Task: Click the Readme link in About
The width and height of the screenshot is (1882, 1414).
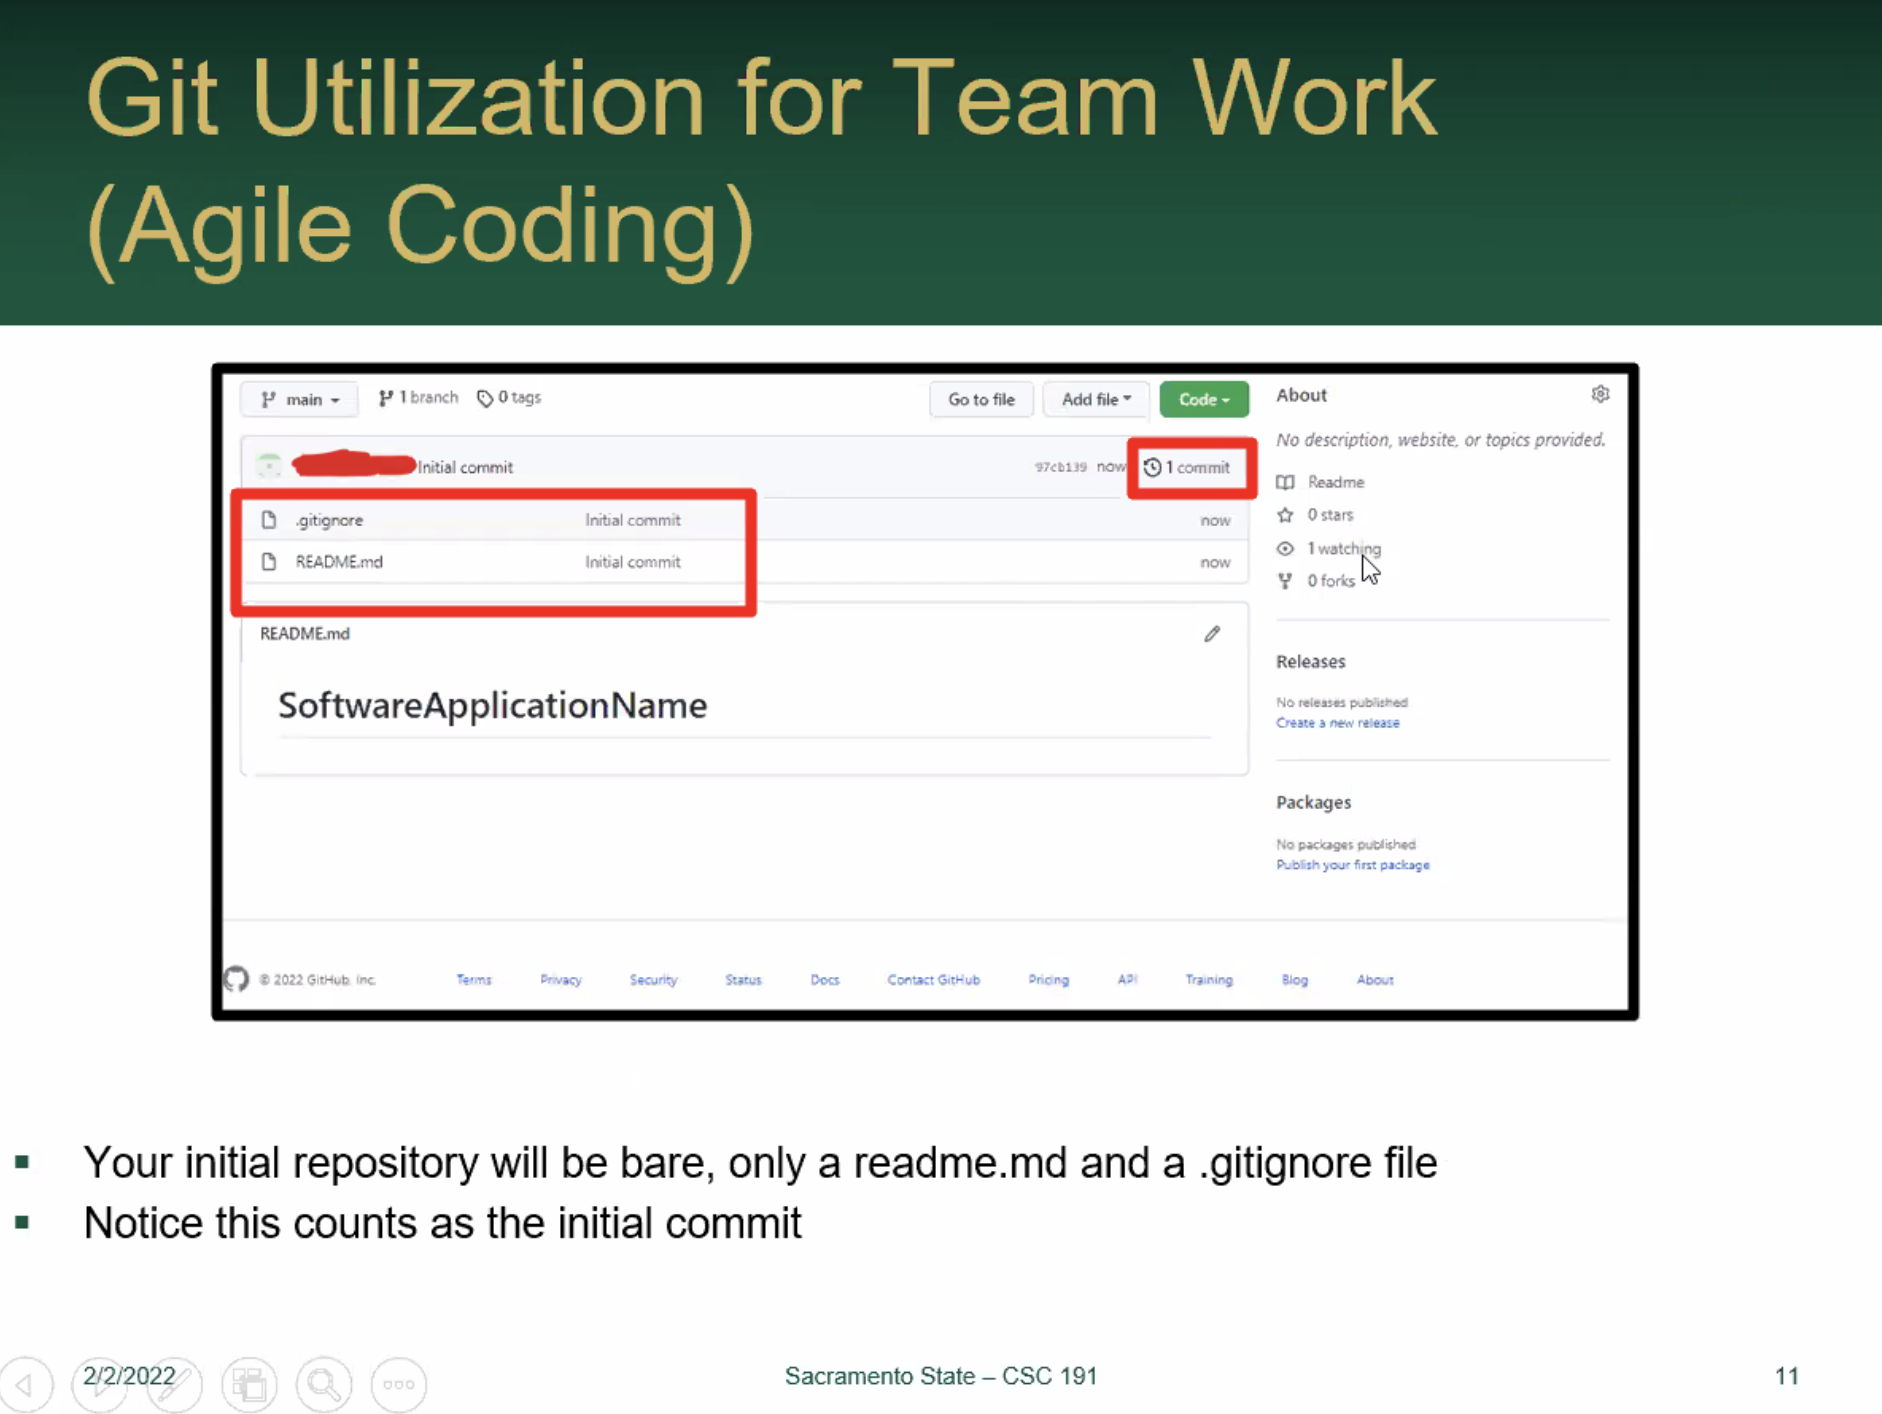Action: [x=1336, y=483]
